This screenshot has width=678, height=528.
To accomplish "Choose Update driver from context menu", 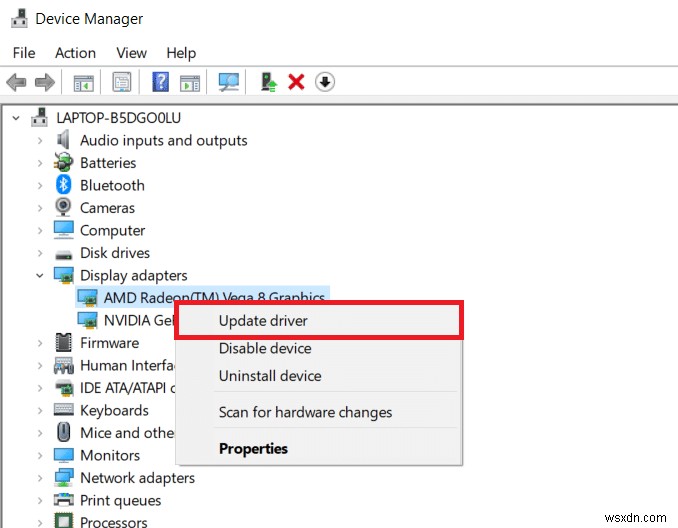I will click(263, 321).
